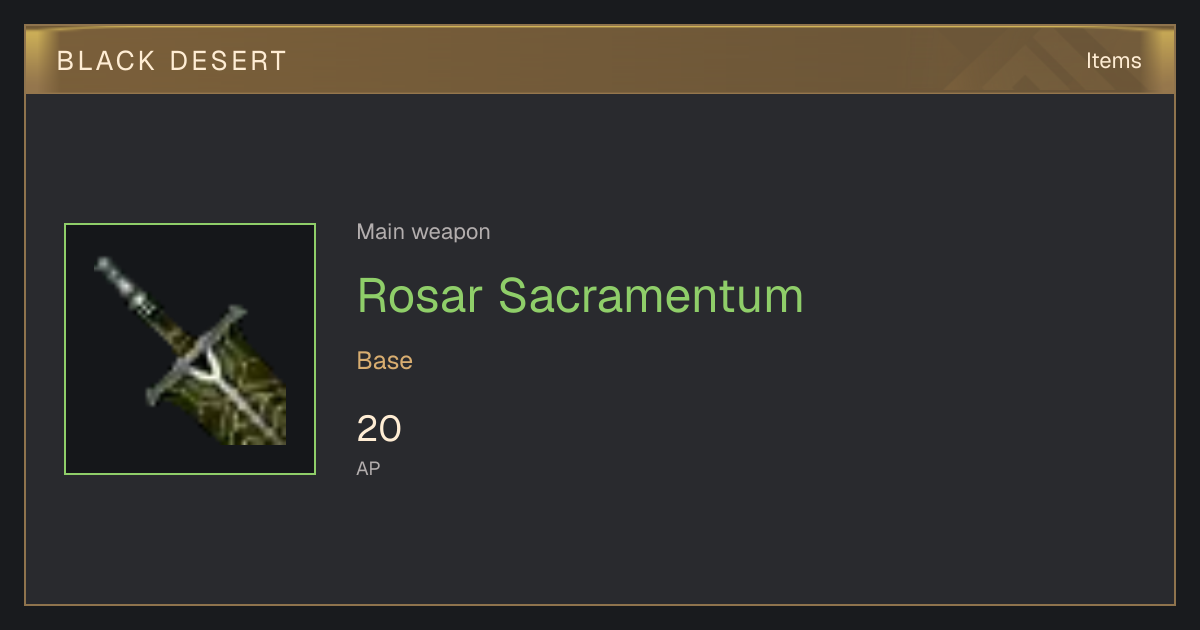1200x630 pixels.
Task: Click the BLACK DESERT header title
Action: 172,61
